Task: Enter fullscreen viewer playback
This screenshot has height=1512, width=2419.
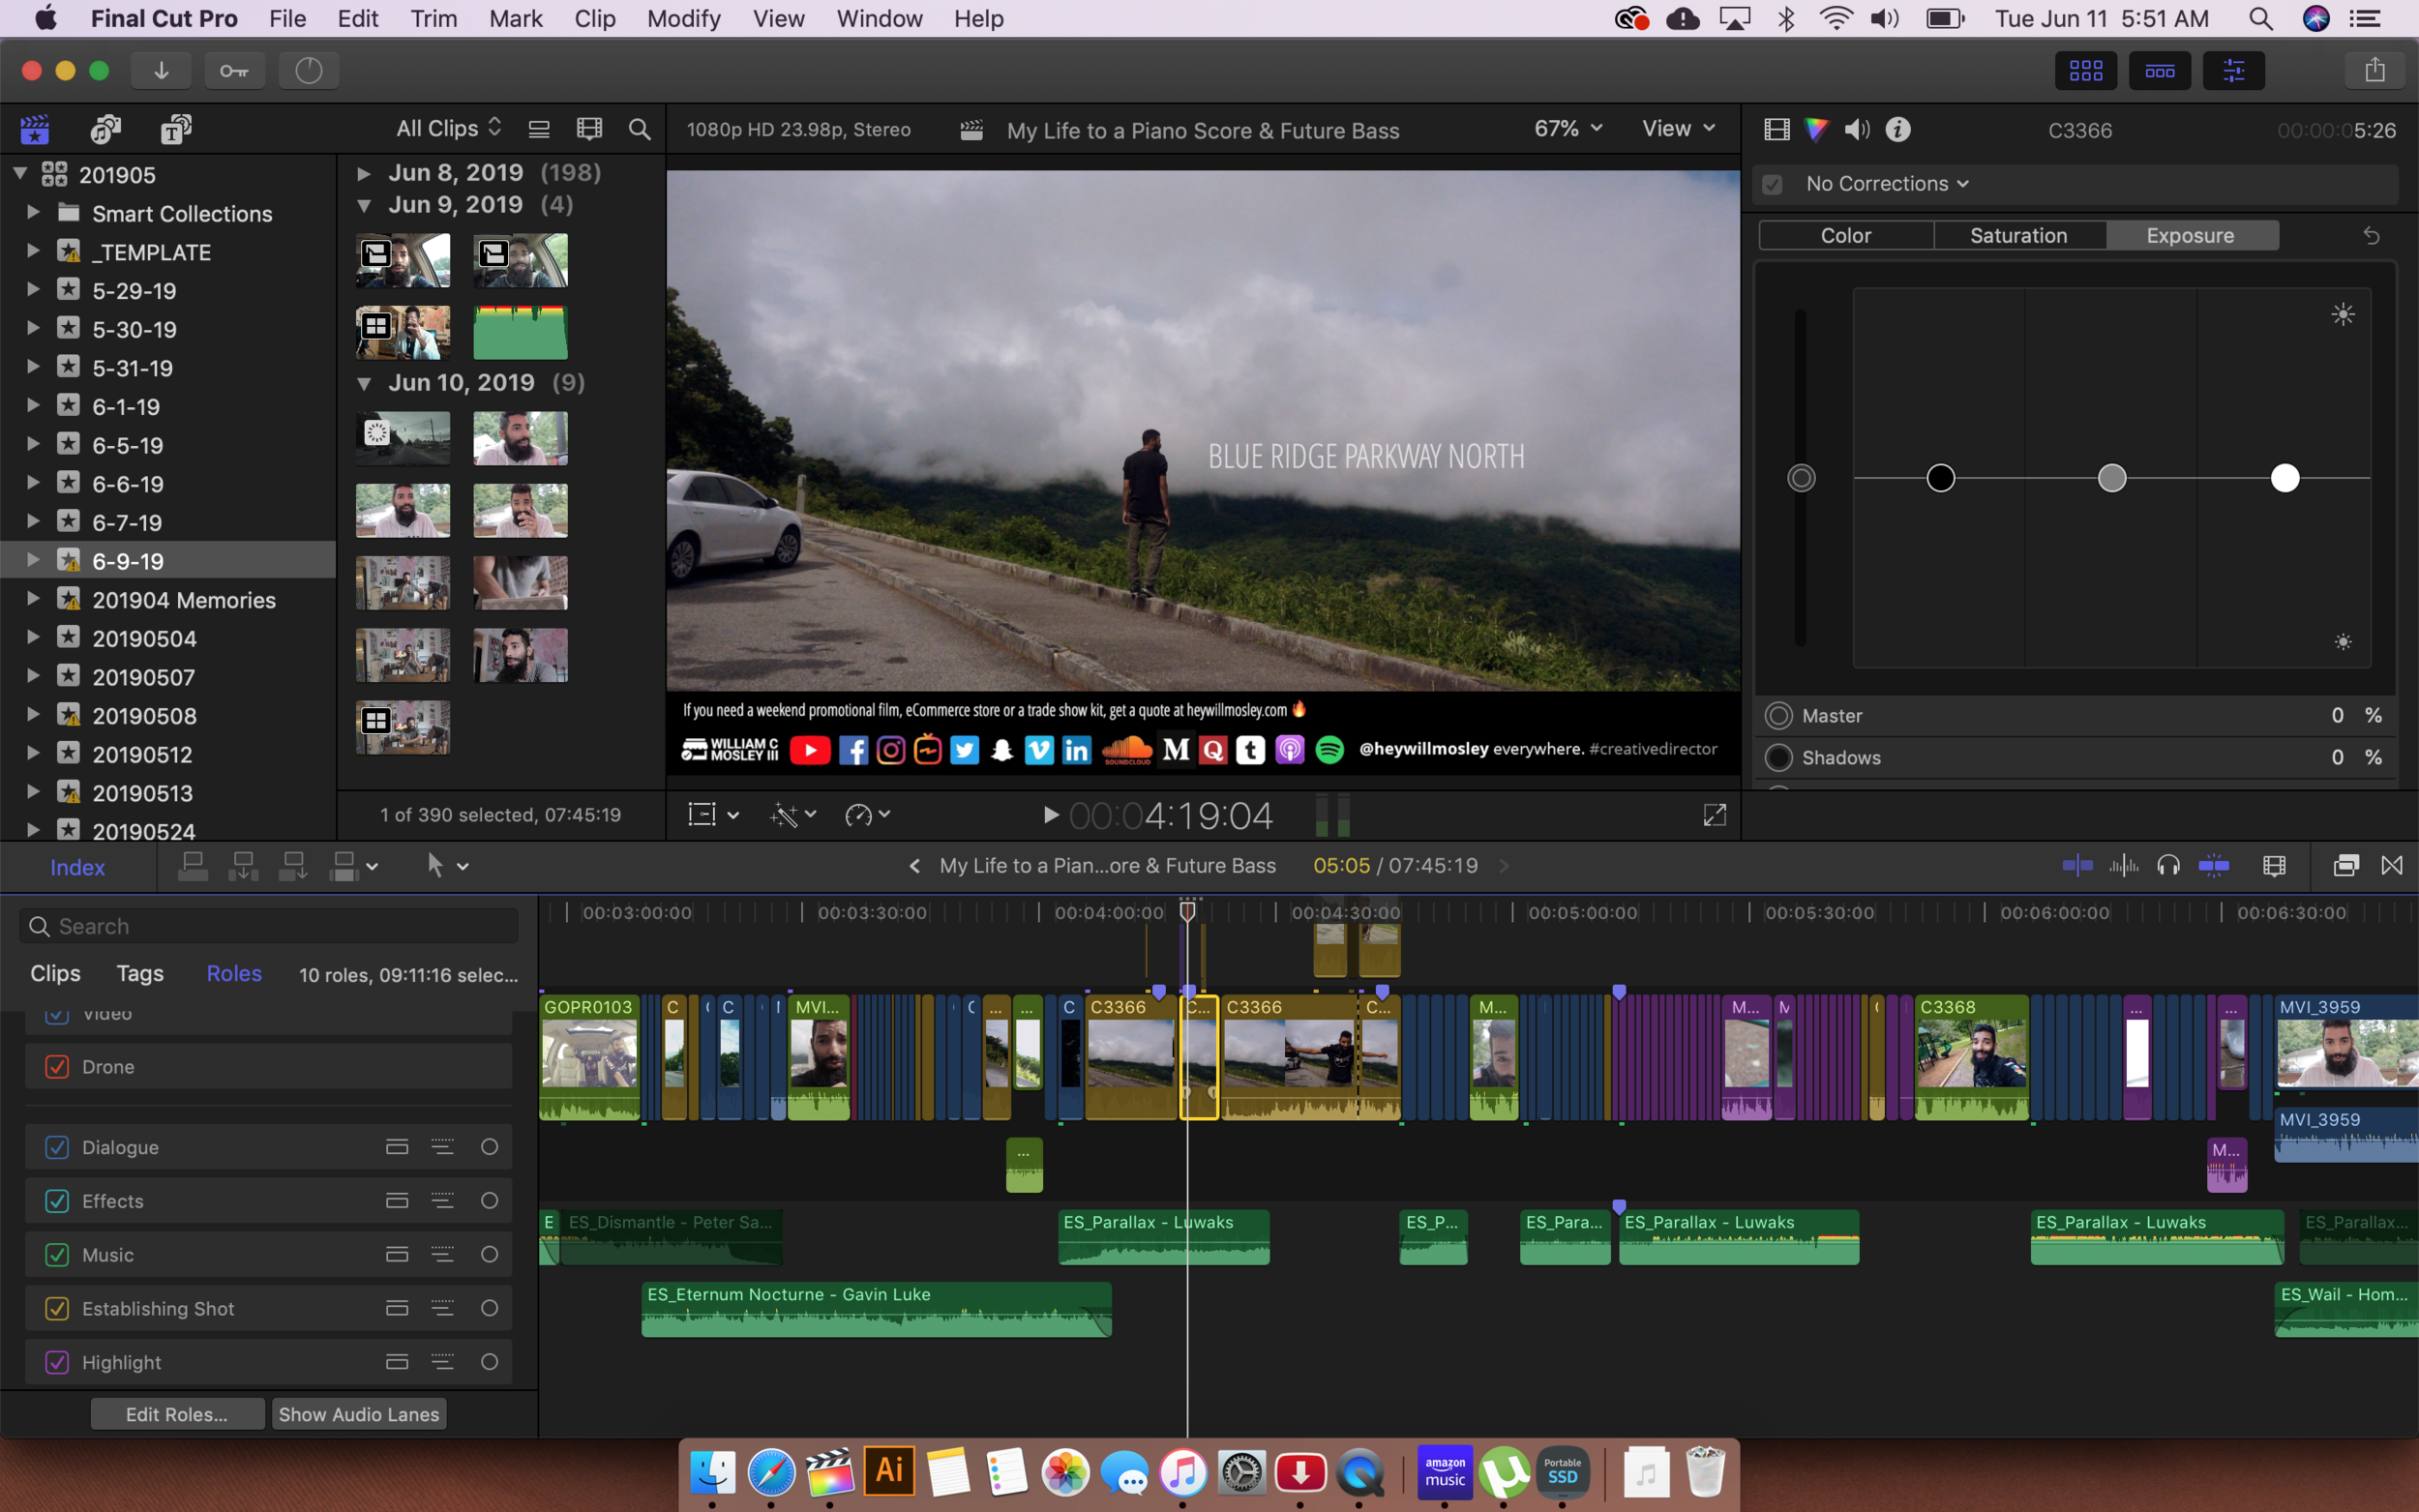Action: click(x=1714, y=815)
